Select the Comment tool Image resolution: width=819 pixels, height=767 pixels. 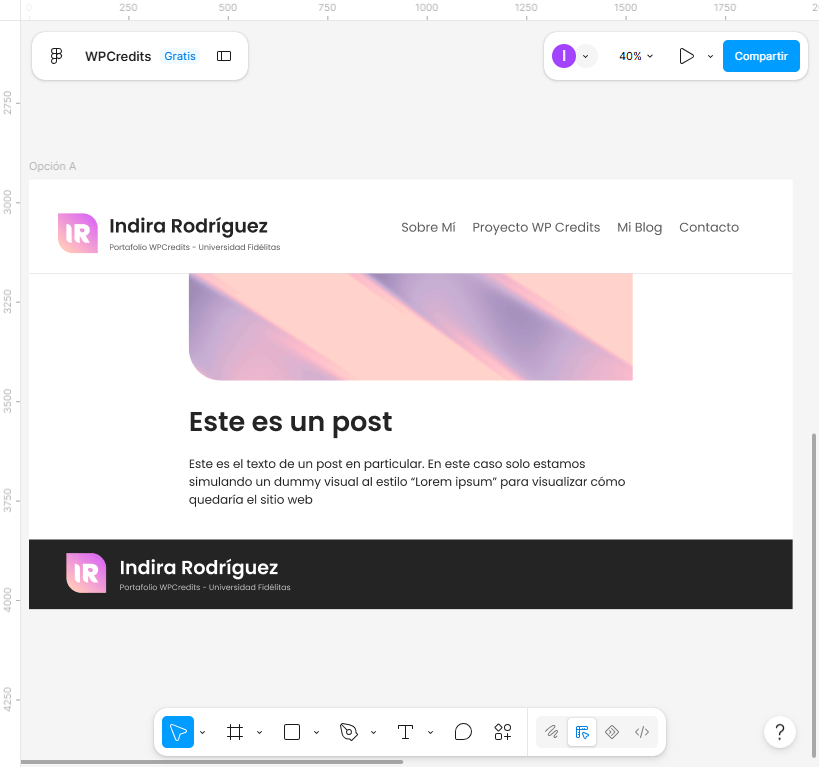click(x=463, y=731)
